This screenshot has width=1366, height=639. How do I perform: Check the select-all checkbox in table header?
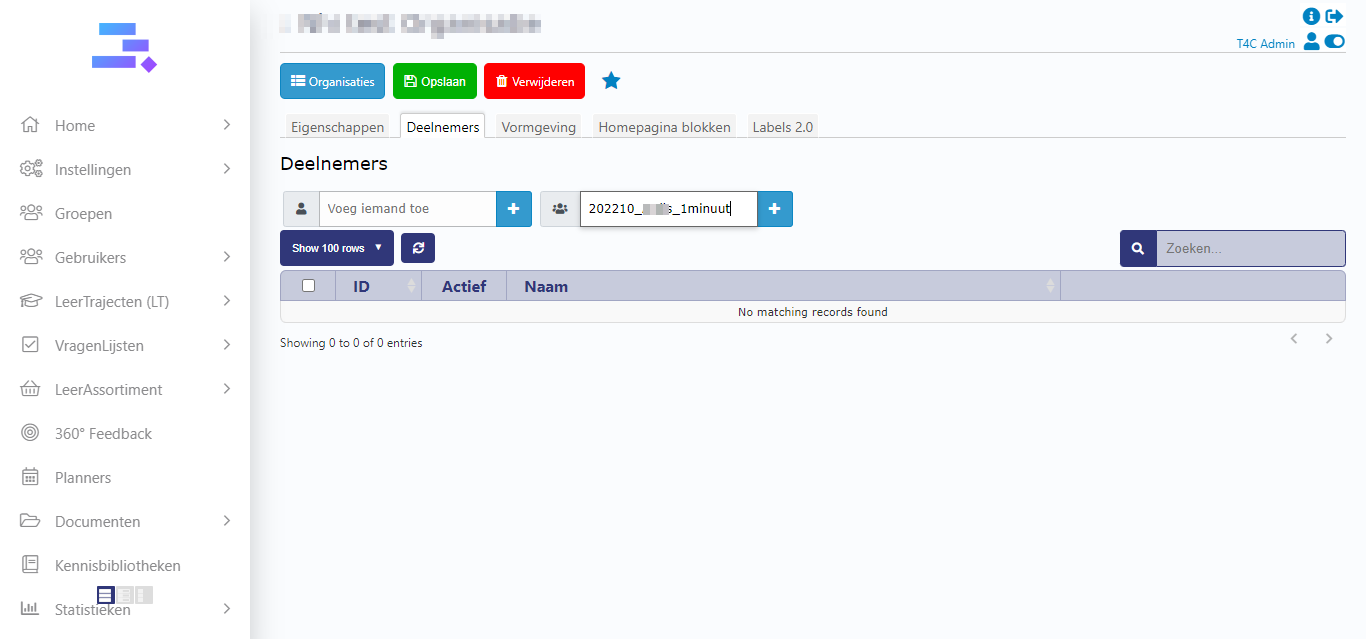pyautogui.click(x=308, y=286)
